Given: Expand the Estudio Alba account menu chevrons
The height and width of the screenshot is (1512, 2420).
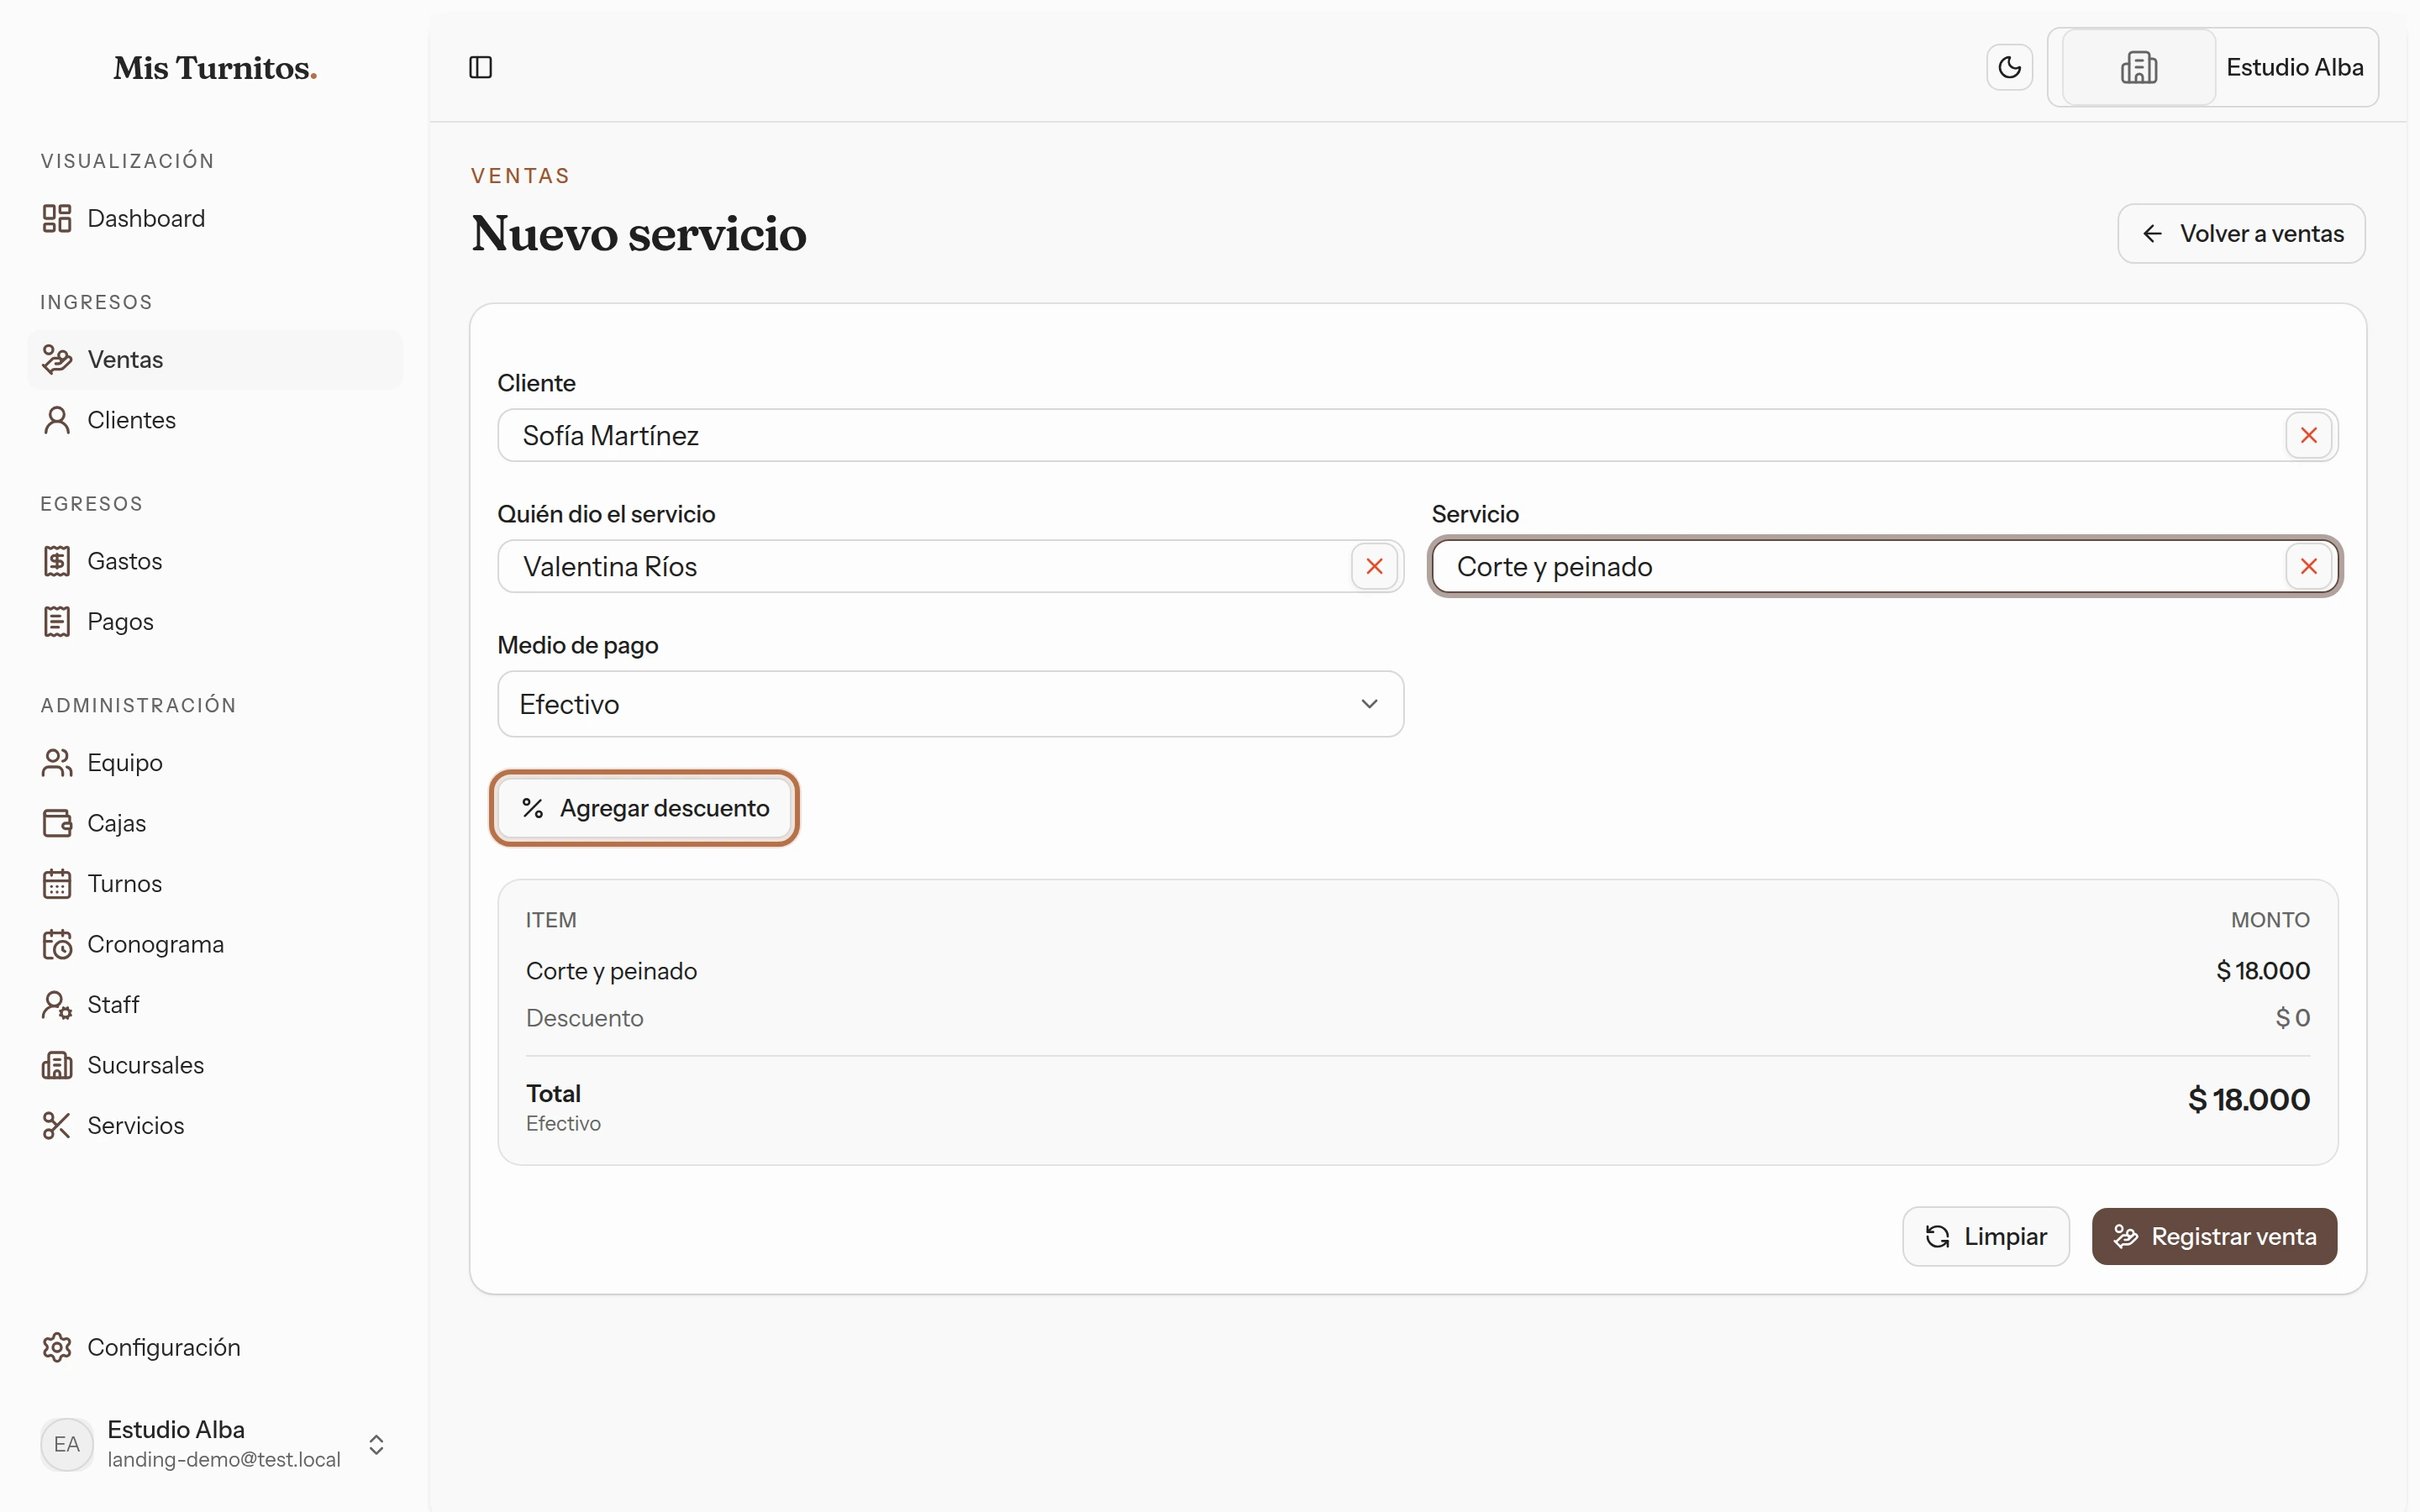Looking at the screenshot, I should [376, 1444].
